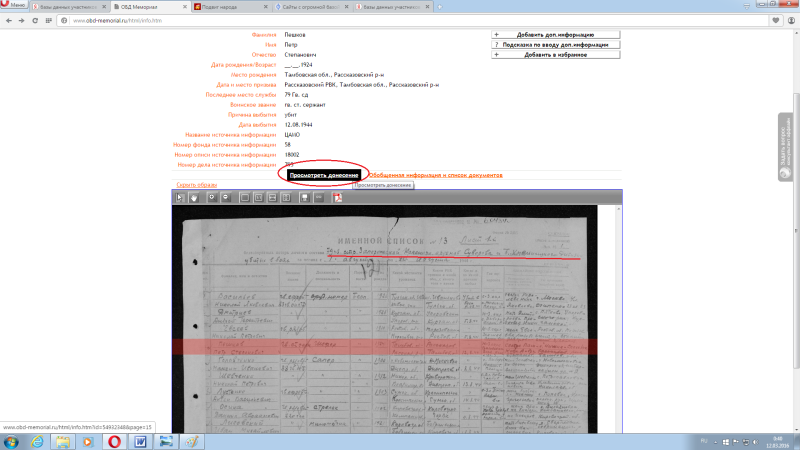This screenshot has width=800, height=450.
Task: Open the Paint icon in taskbar
Action: (191, 442)
